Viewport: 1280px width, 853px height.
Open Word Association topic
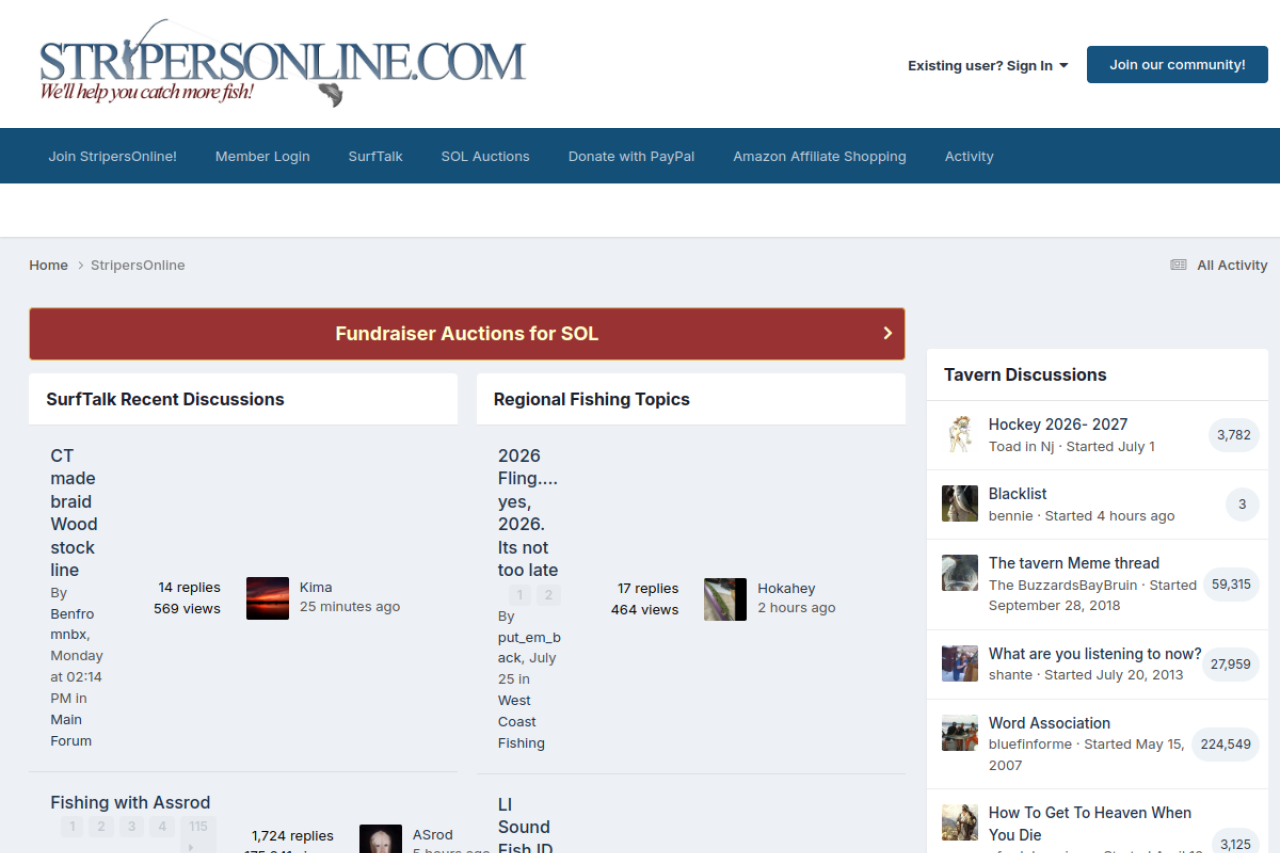(1050, 723)
